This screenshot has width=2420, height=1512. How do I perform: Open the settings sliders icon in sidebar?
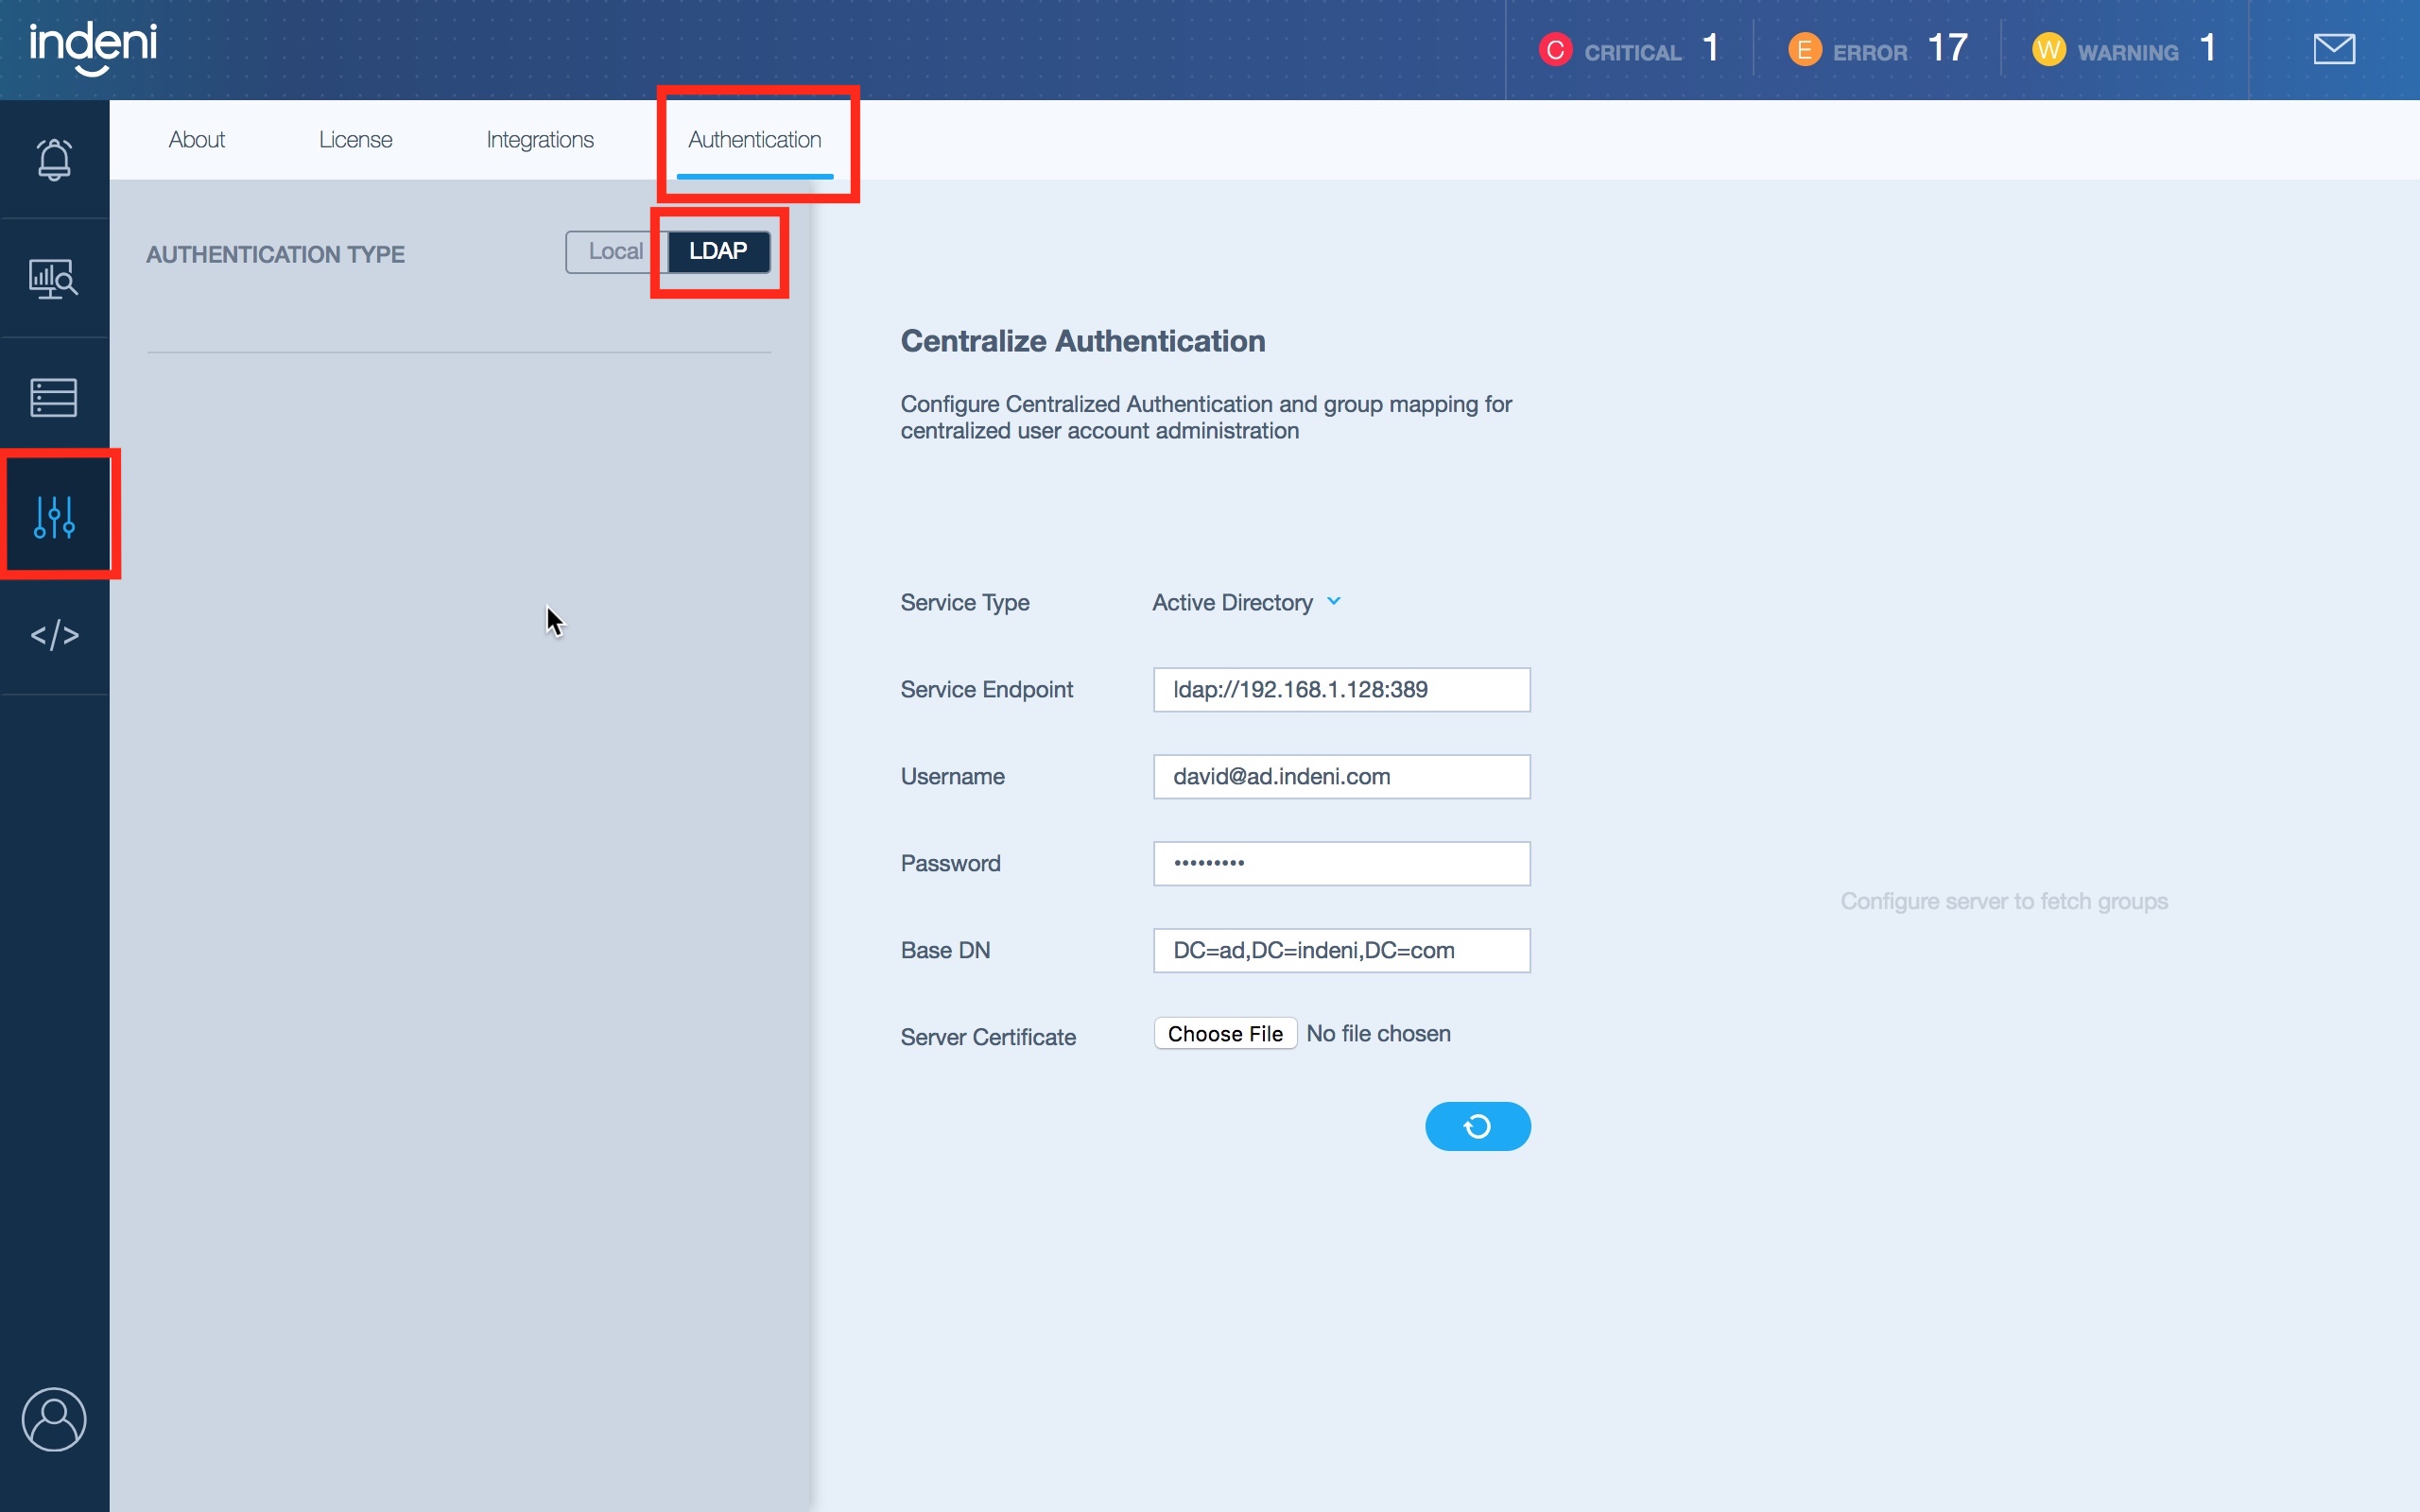(54, 516)
